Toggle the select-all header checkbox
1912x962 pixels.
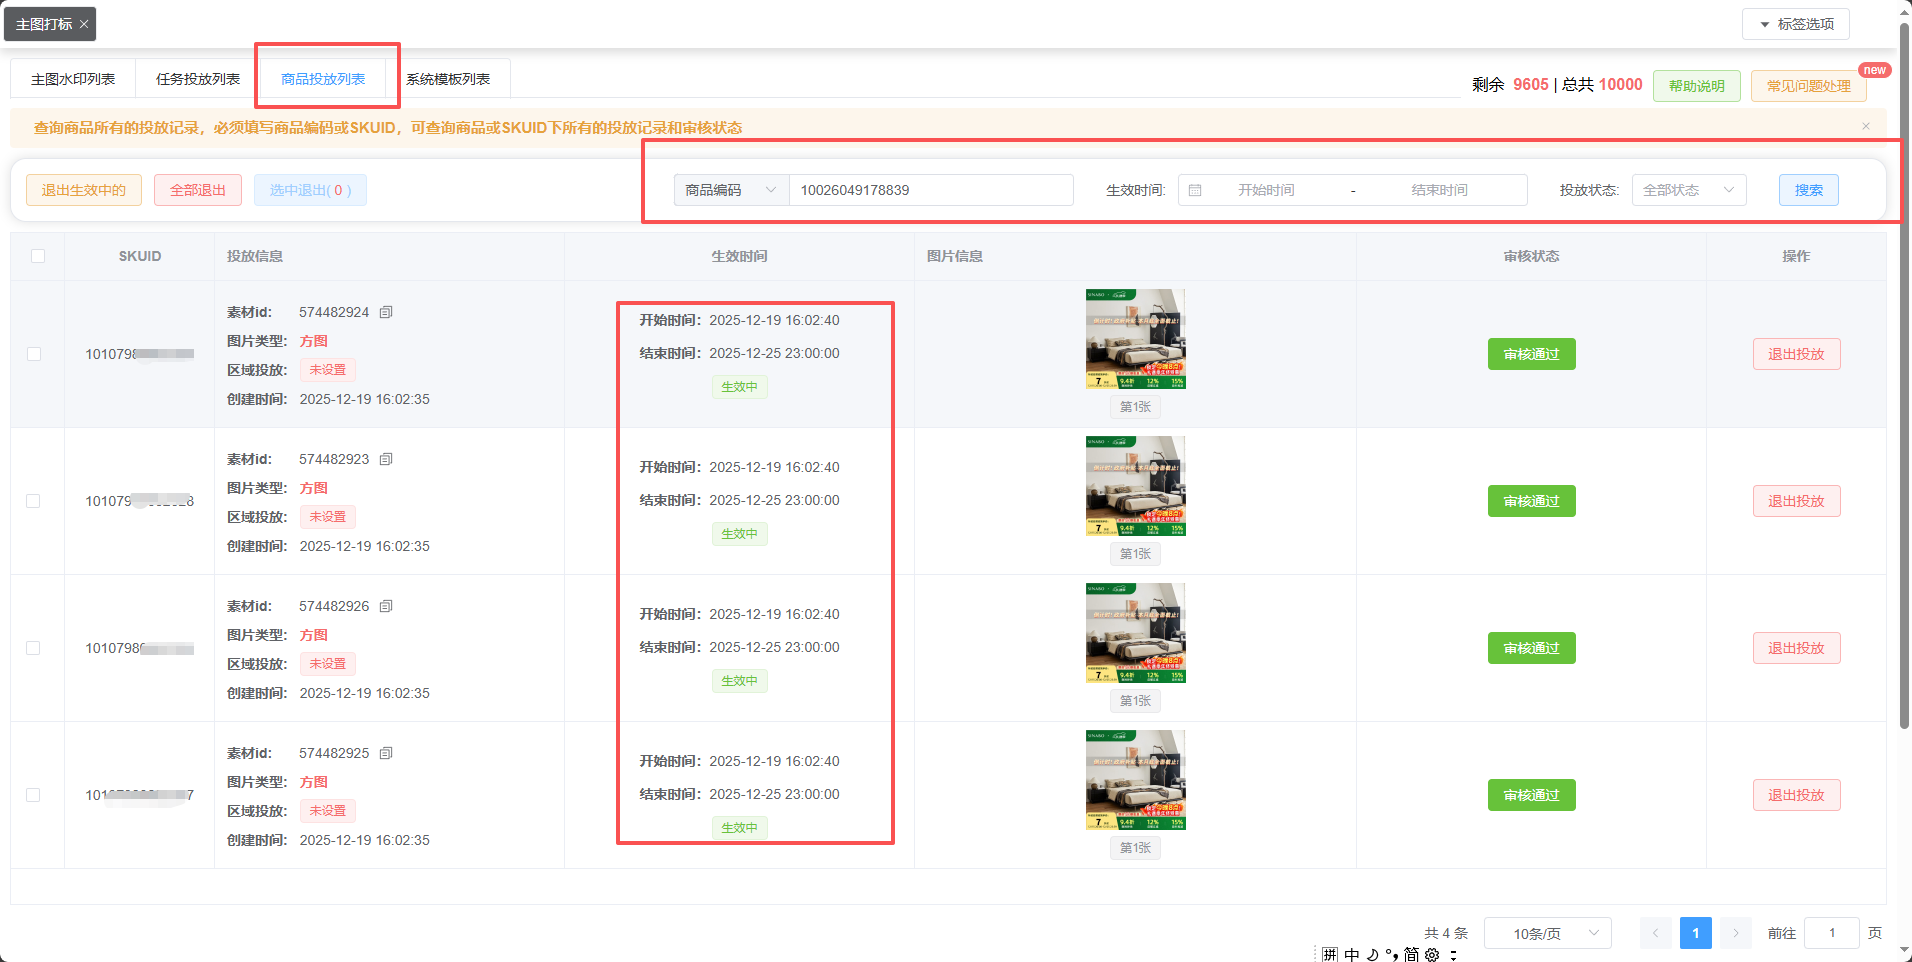[x=38, y=256]
